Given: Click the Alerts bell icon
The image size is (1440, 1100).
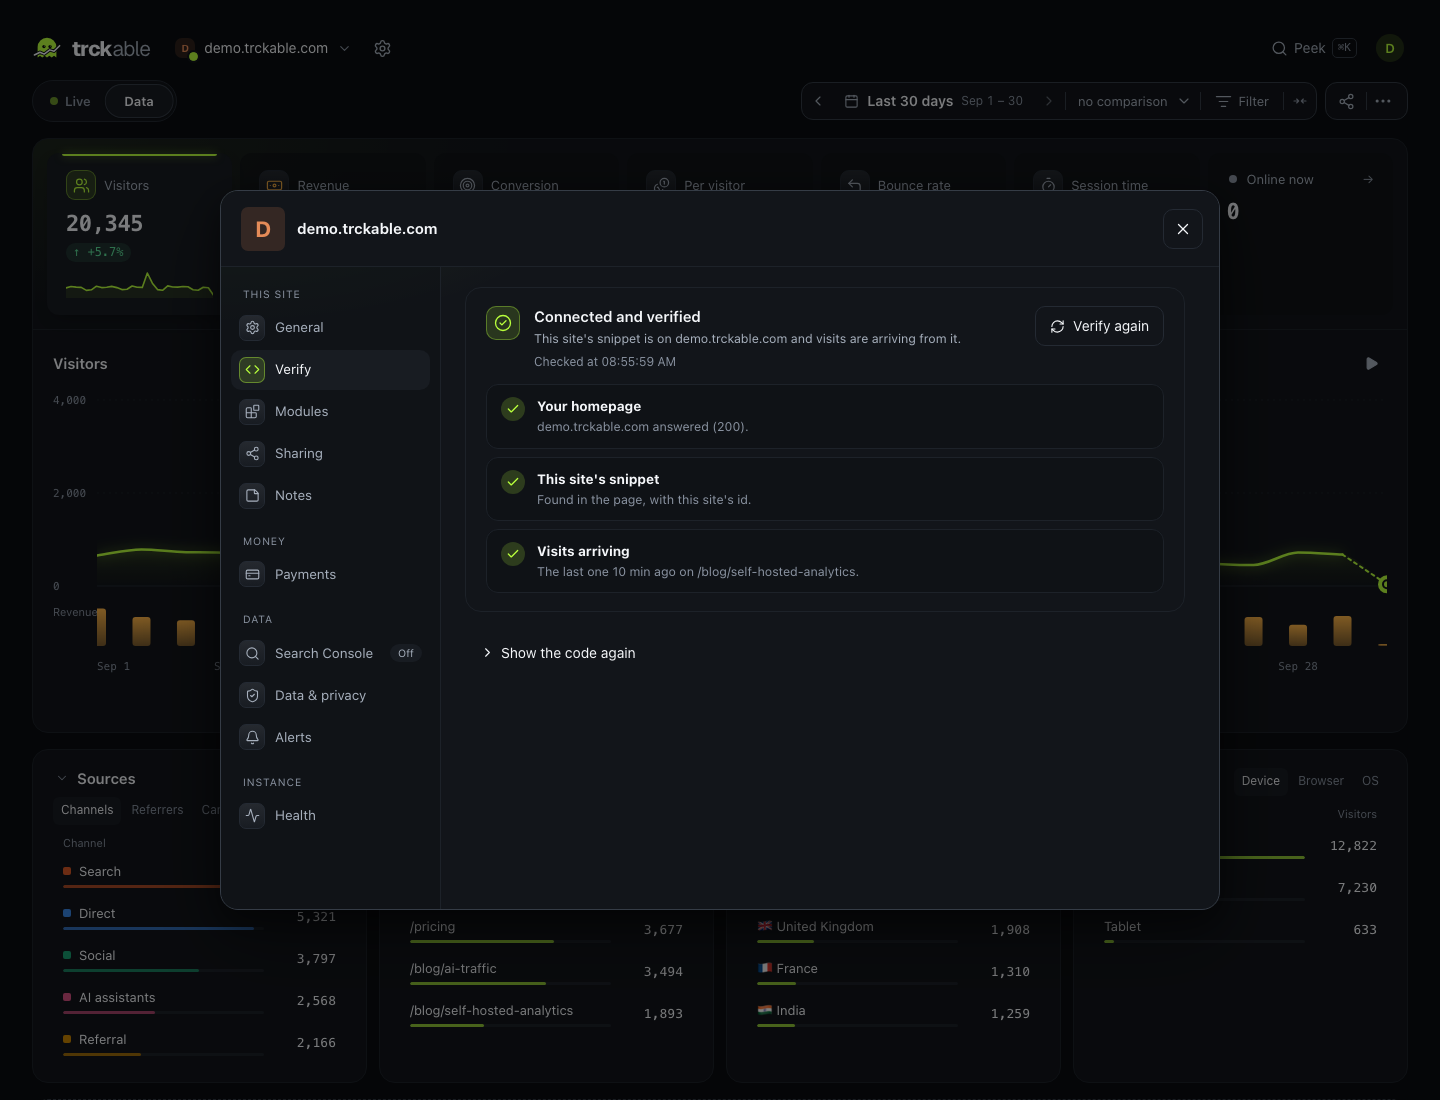Looking at the screenshot, I should click(252, 738).
